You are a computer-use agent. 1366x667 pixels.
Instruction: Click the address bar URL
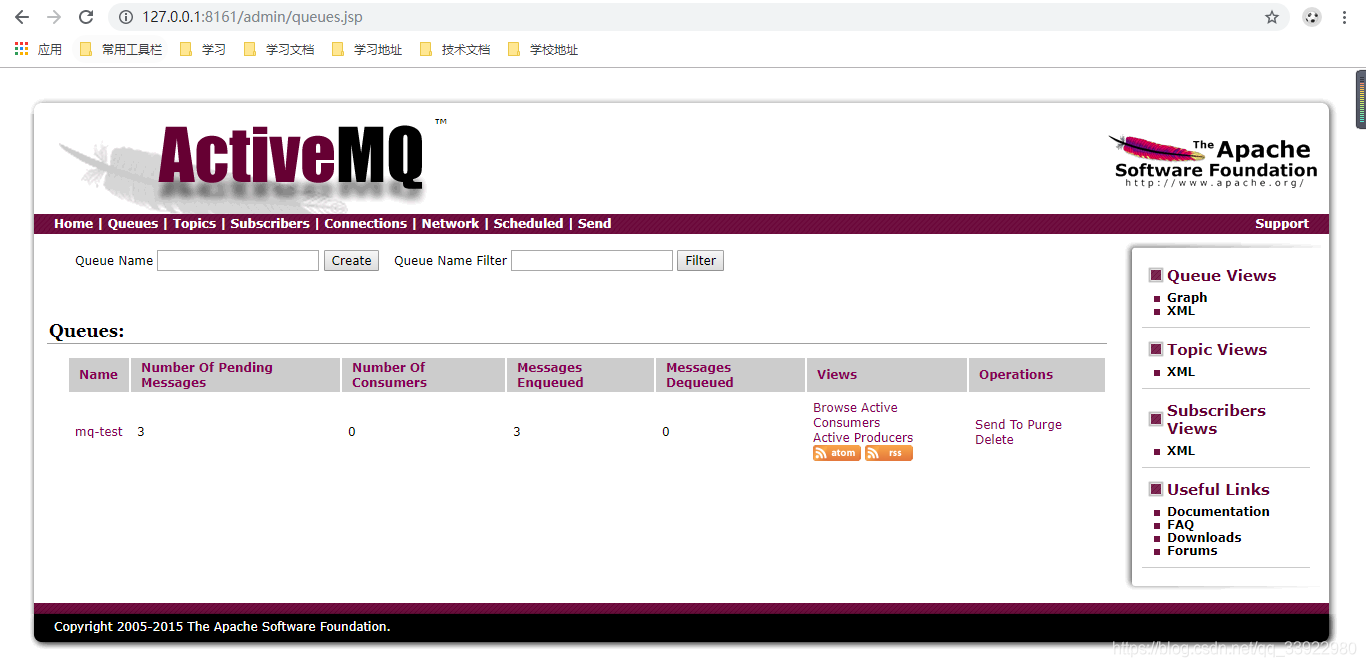click(252, 17)
